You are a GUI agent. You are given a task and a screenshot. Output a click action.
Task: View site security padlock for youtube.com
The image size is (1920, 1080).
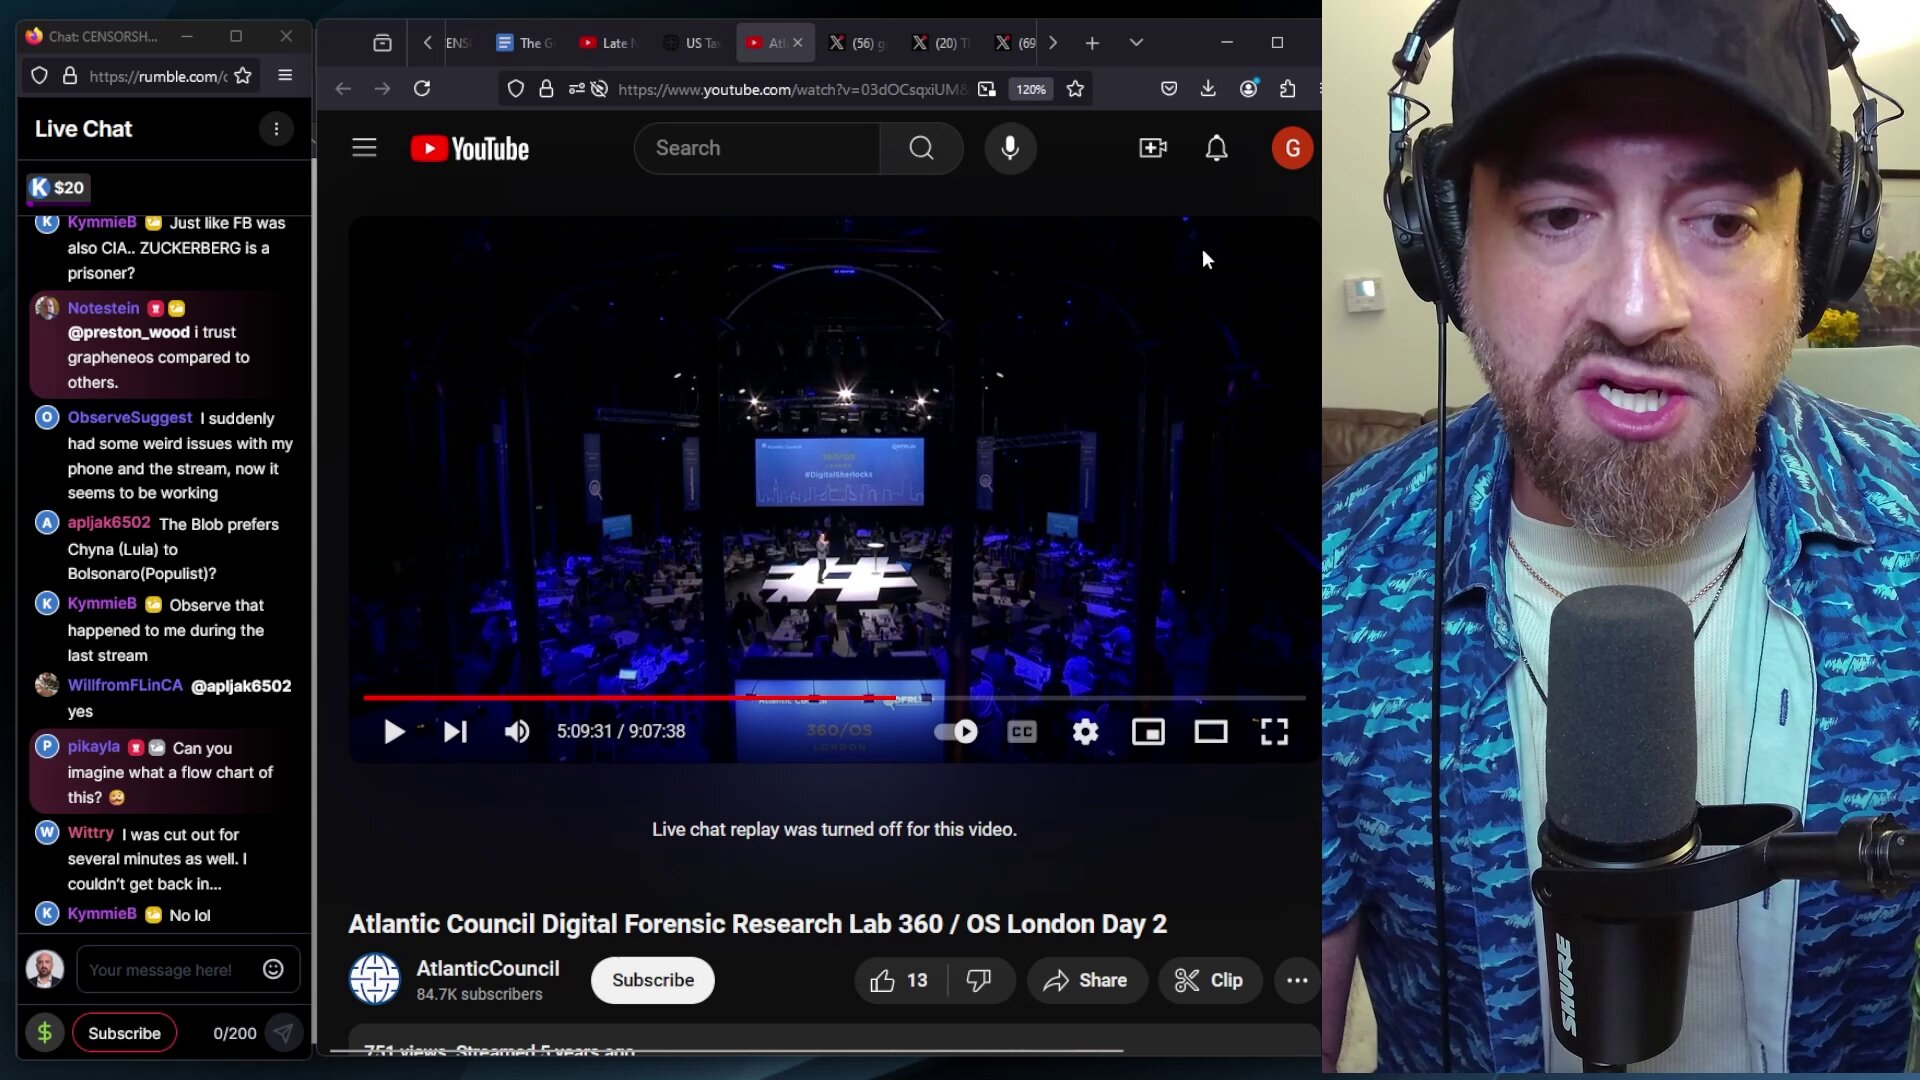[546, 89]
